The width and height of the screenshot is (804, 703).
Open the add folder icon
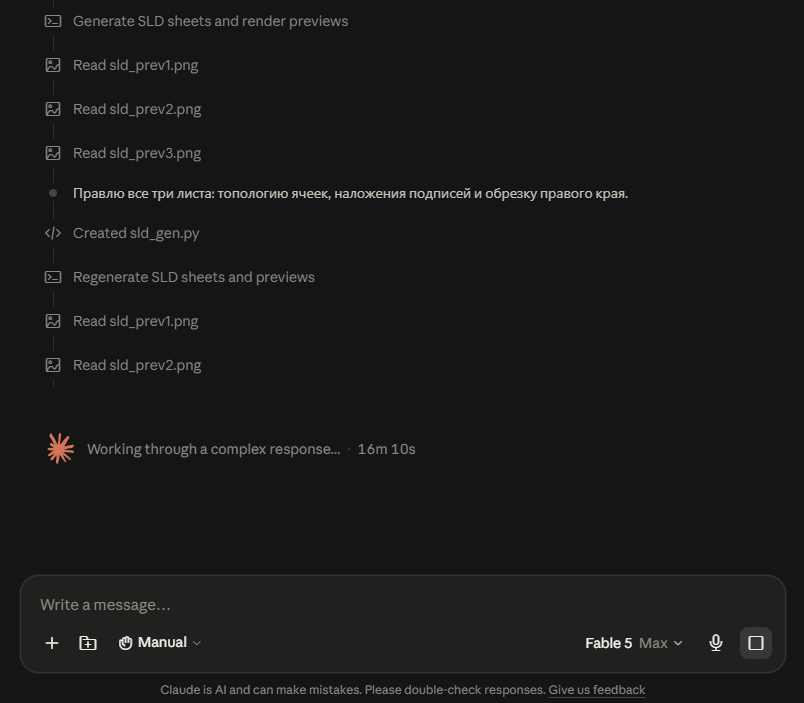coord(88,643)
